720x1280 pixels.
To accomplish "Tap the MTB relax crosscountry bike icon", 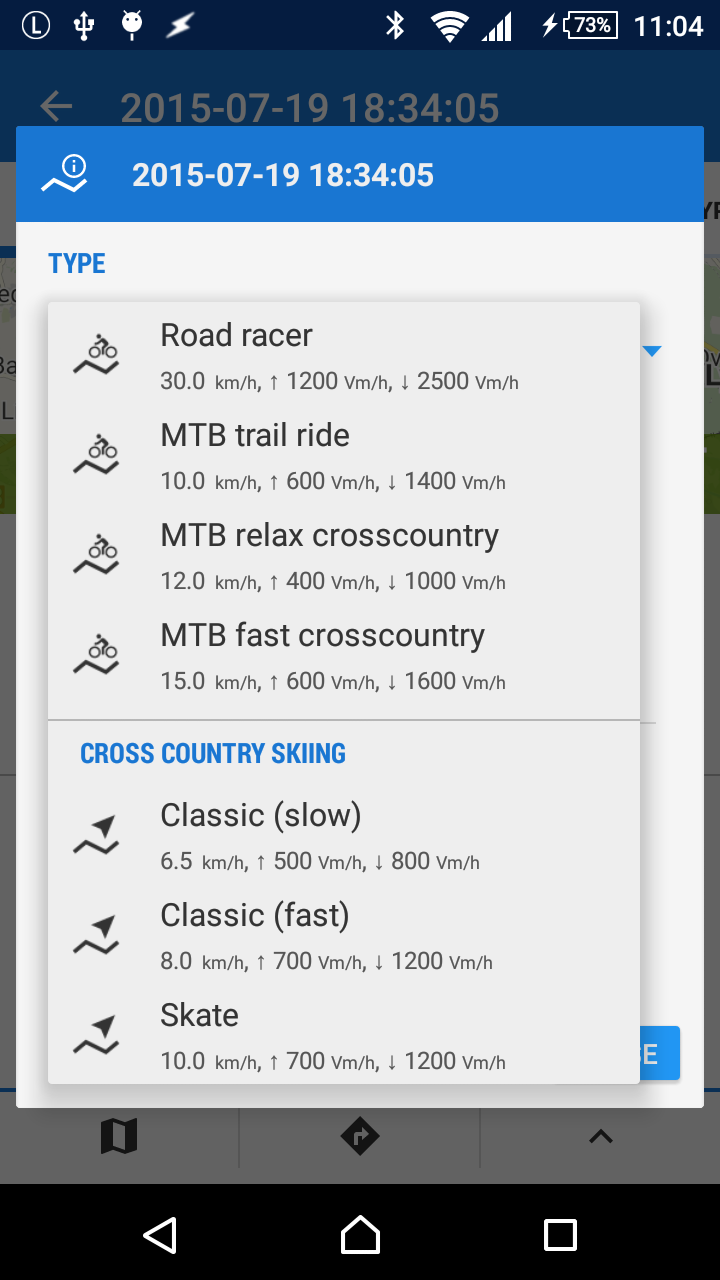I will tap(96, 555).
